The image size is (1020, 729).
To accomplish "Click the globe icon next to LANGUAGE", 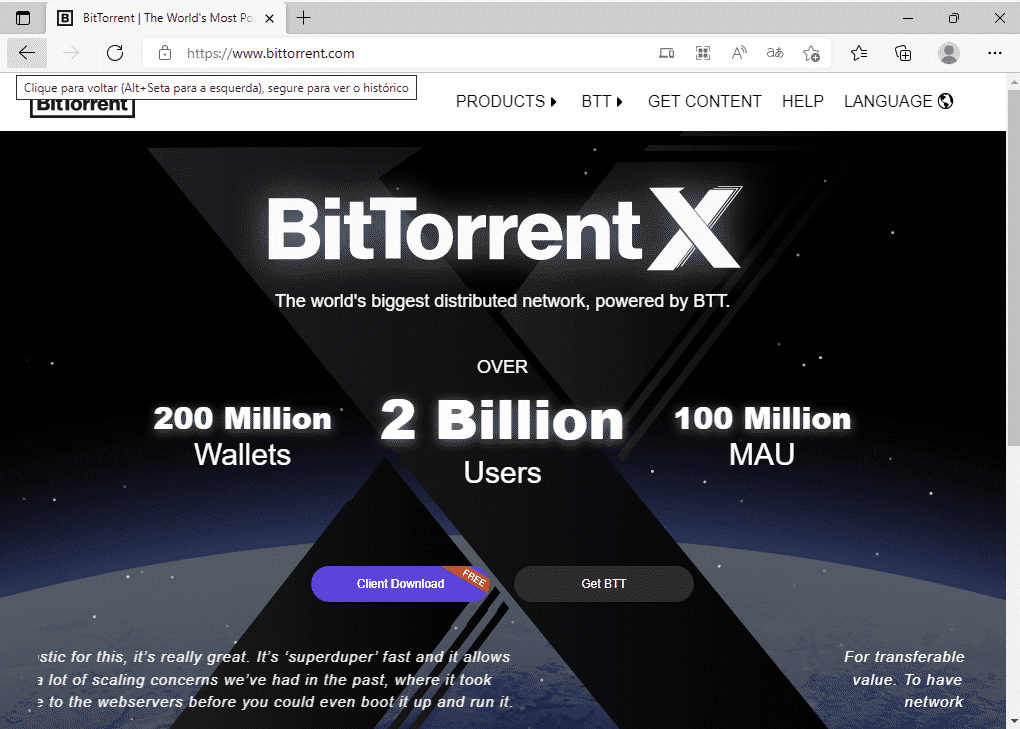I will 946,101.
